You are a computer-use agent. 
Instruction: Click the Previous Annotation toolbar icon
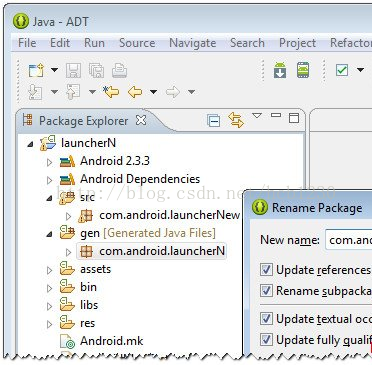pos(73,92)
